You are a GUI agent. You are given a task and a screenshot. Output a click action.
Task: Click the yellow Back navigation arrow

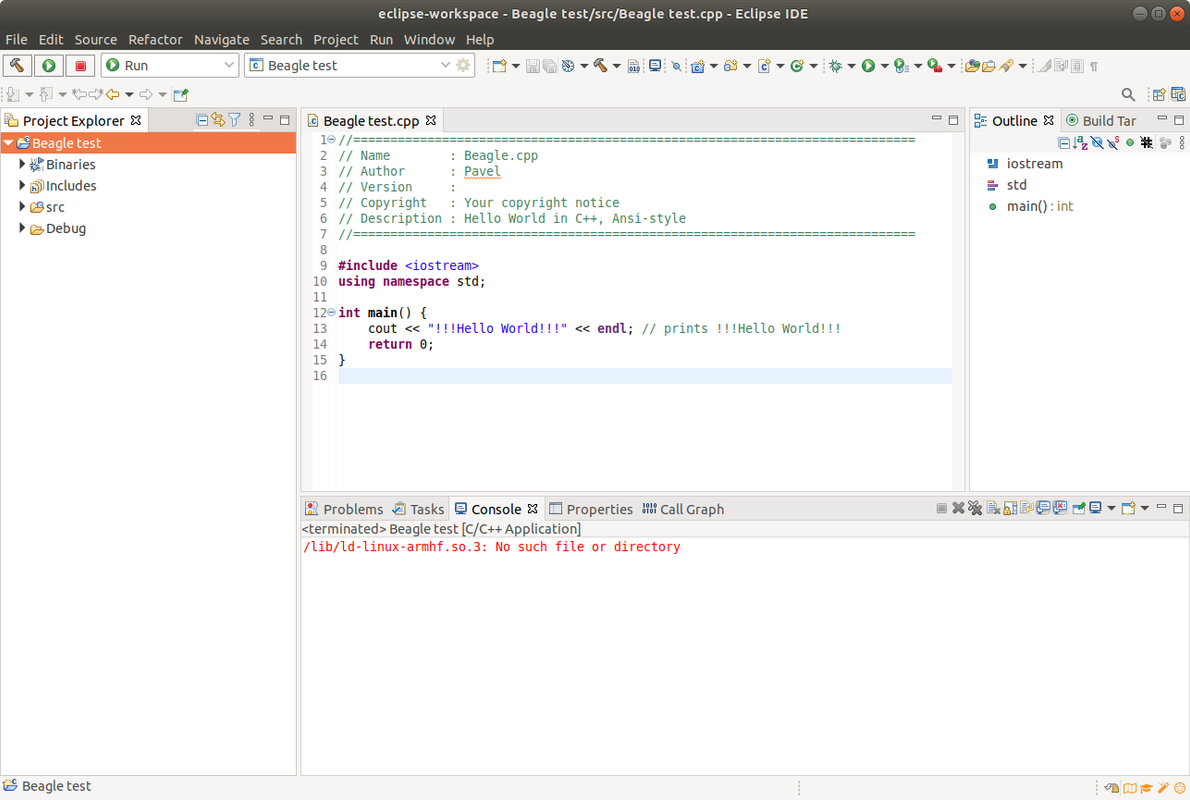point(112,95)
